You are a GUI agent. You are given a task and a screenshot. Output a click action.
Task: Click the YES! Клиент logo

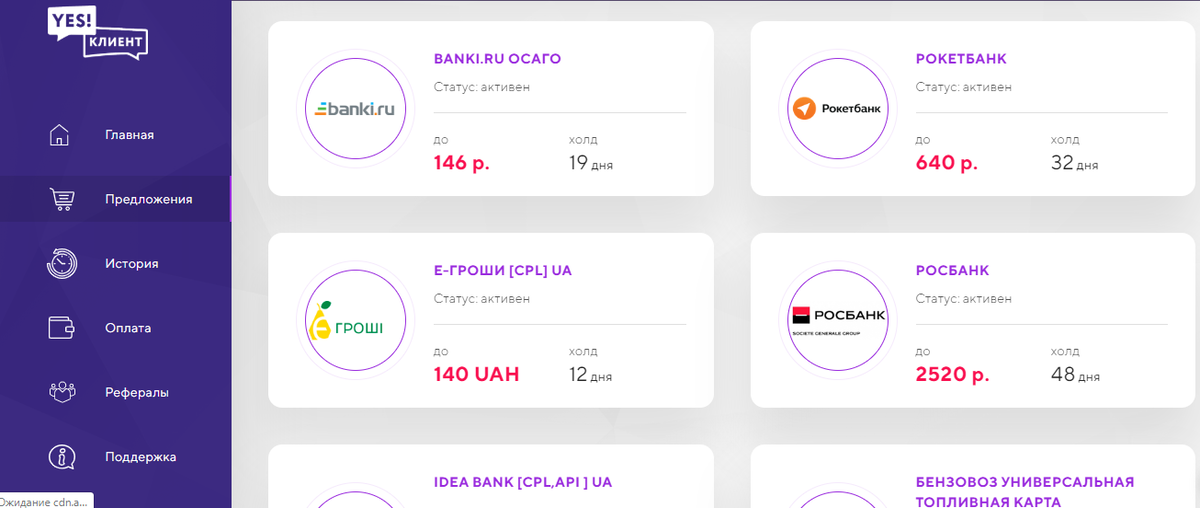coord(98,32)
